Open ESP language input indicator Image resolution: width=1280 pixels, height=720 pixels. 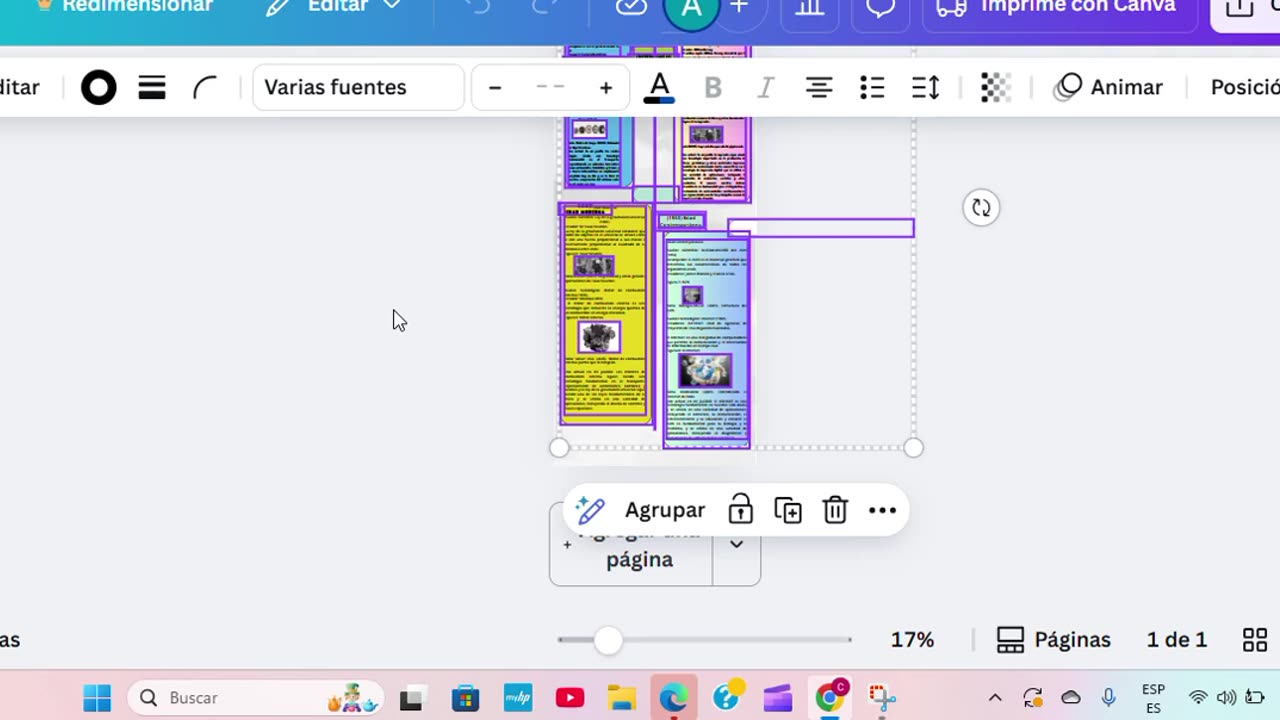(1153, 698)
